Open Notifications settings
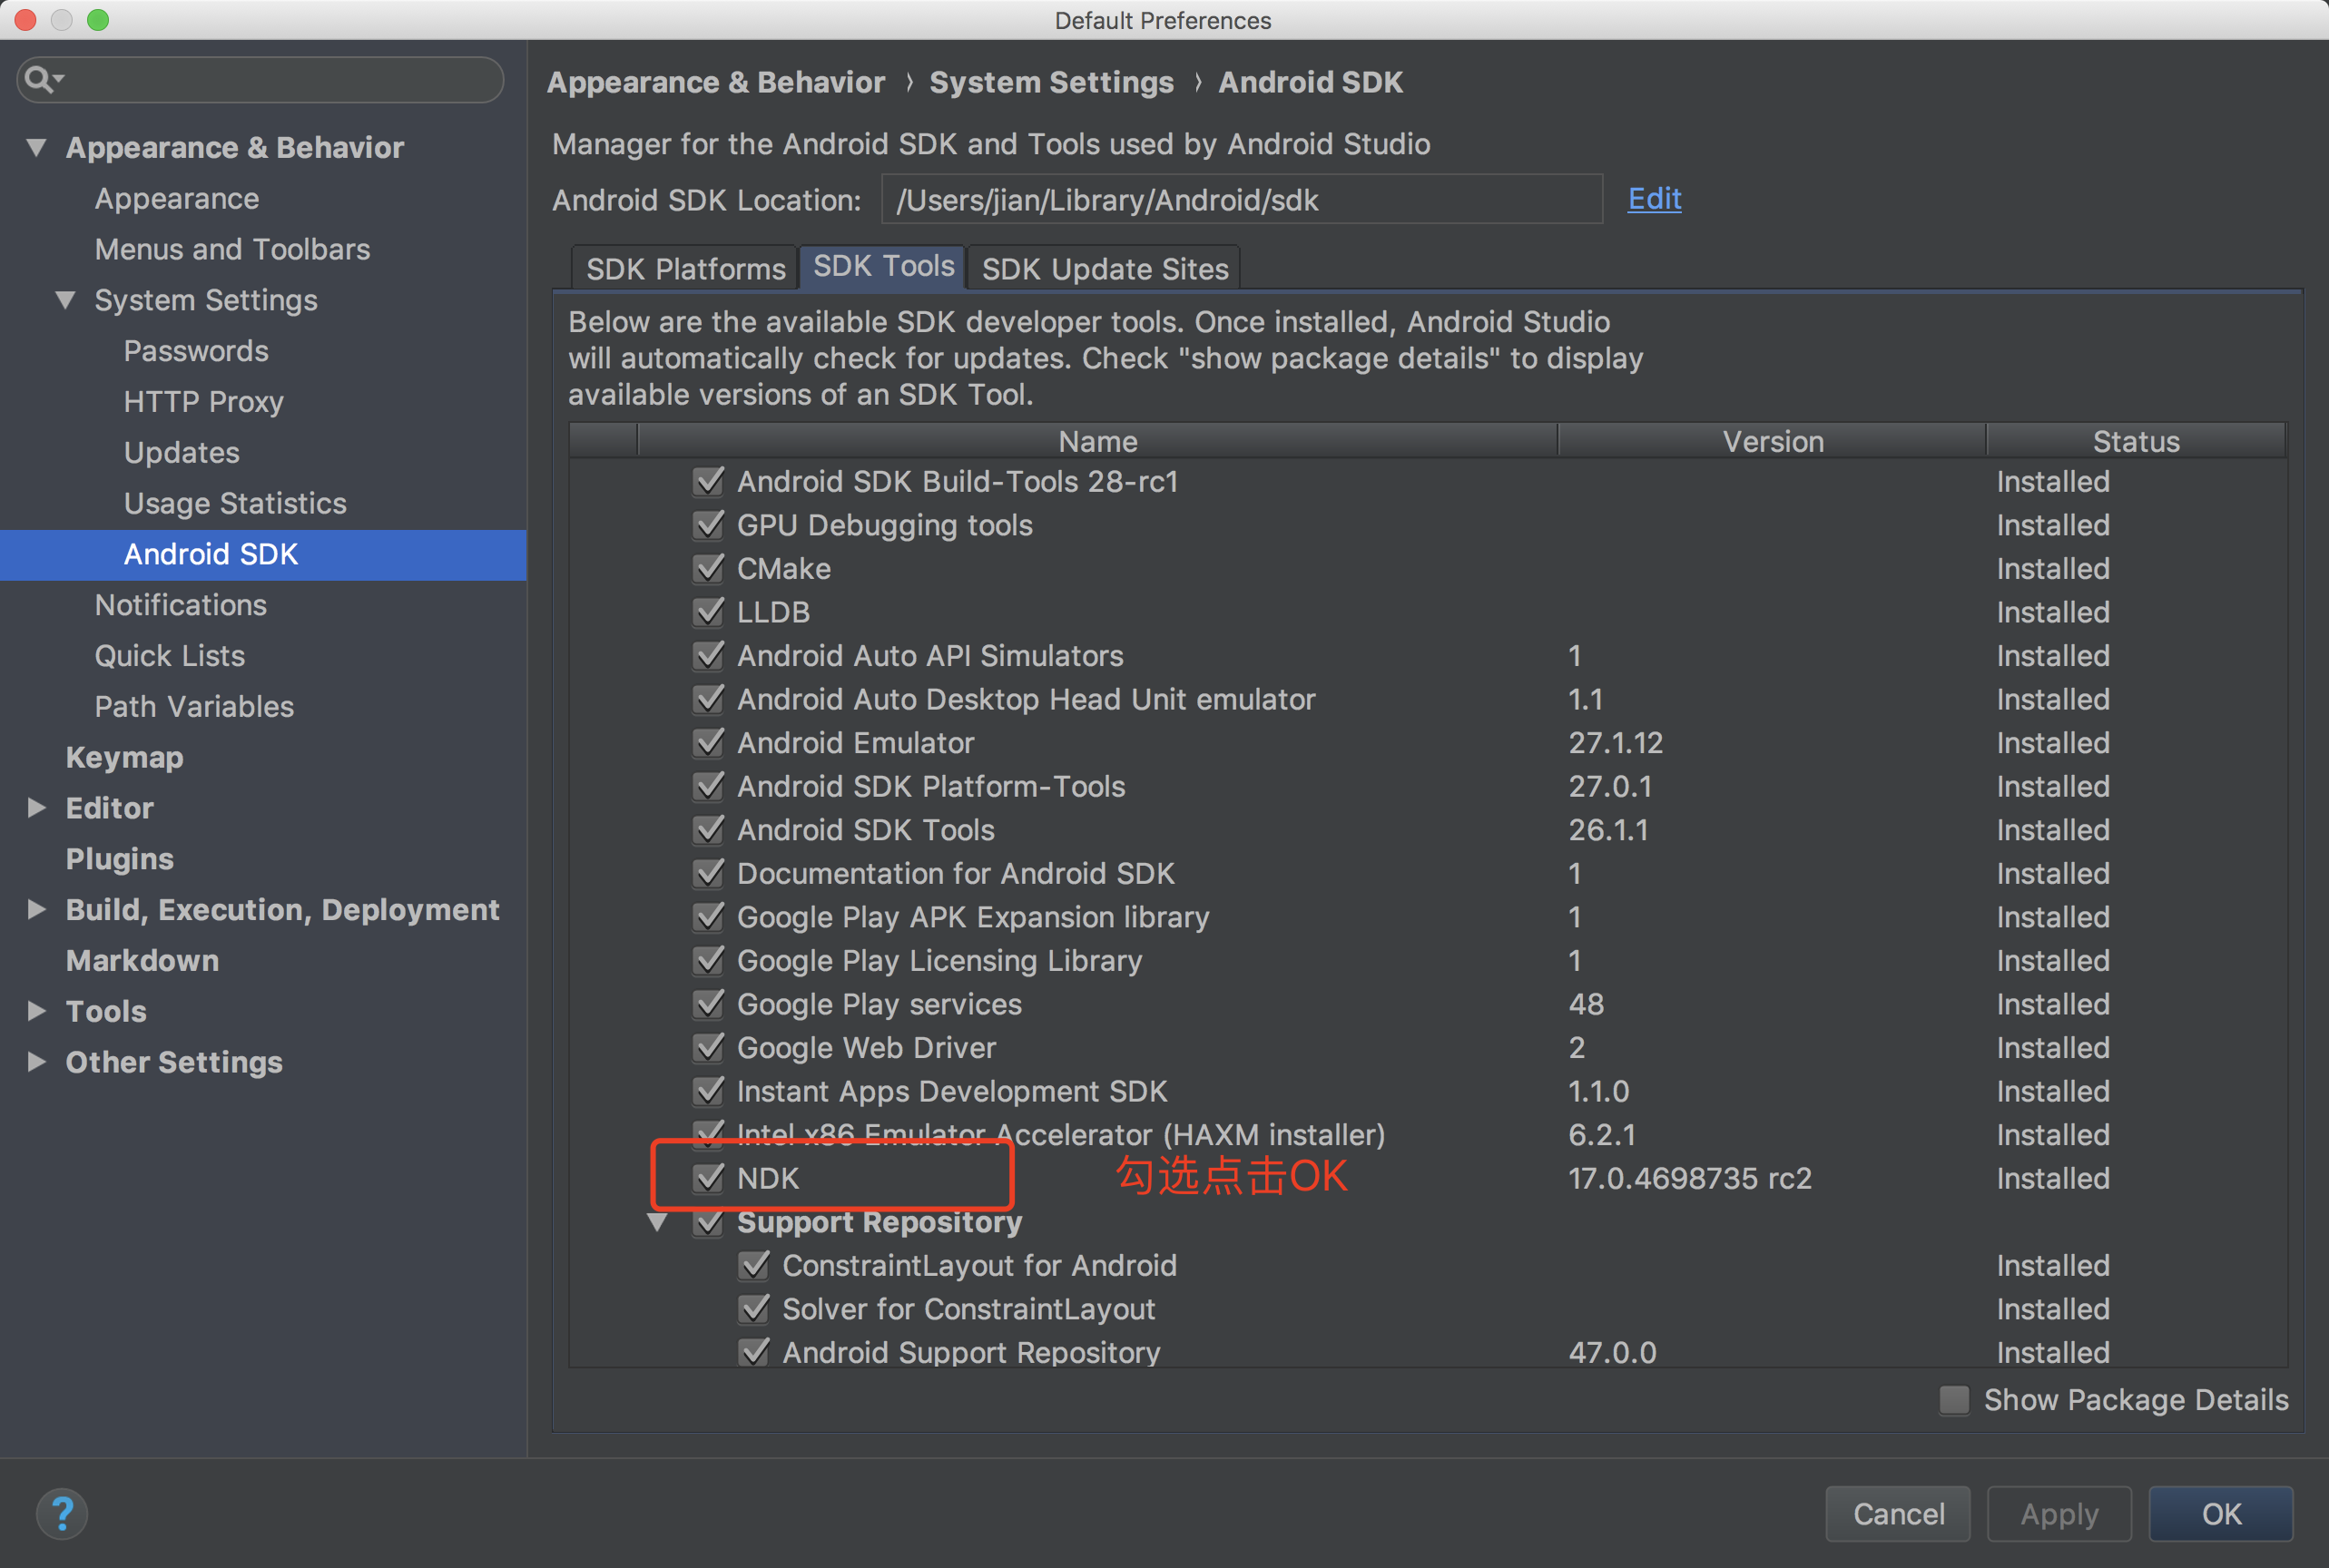The height and width of the screenshot is (1568, 2329). click(x=181, y=604)
